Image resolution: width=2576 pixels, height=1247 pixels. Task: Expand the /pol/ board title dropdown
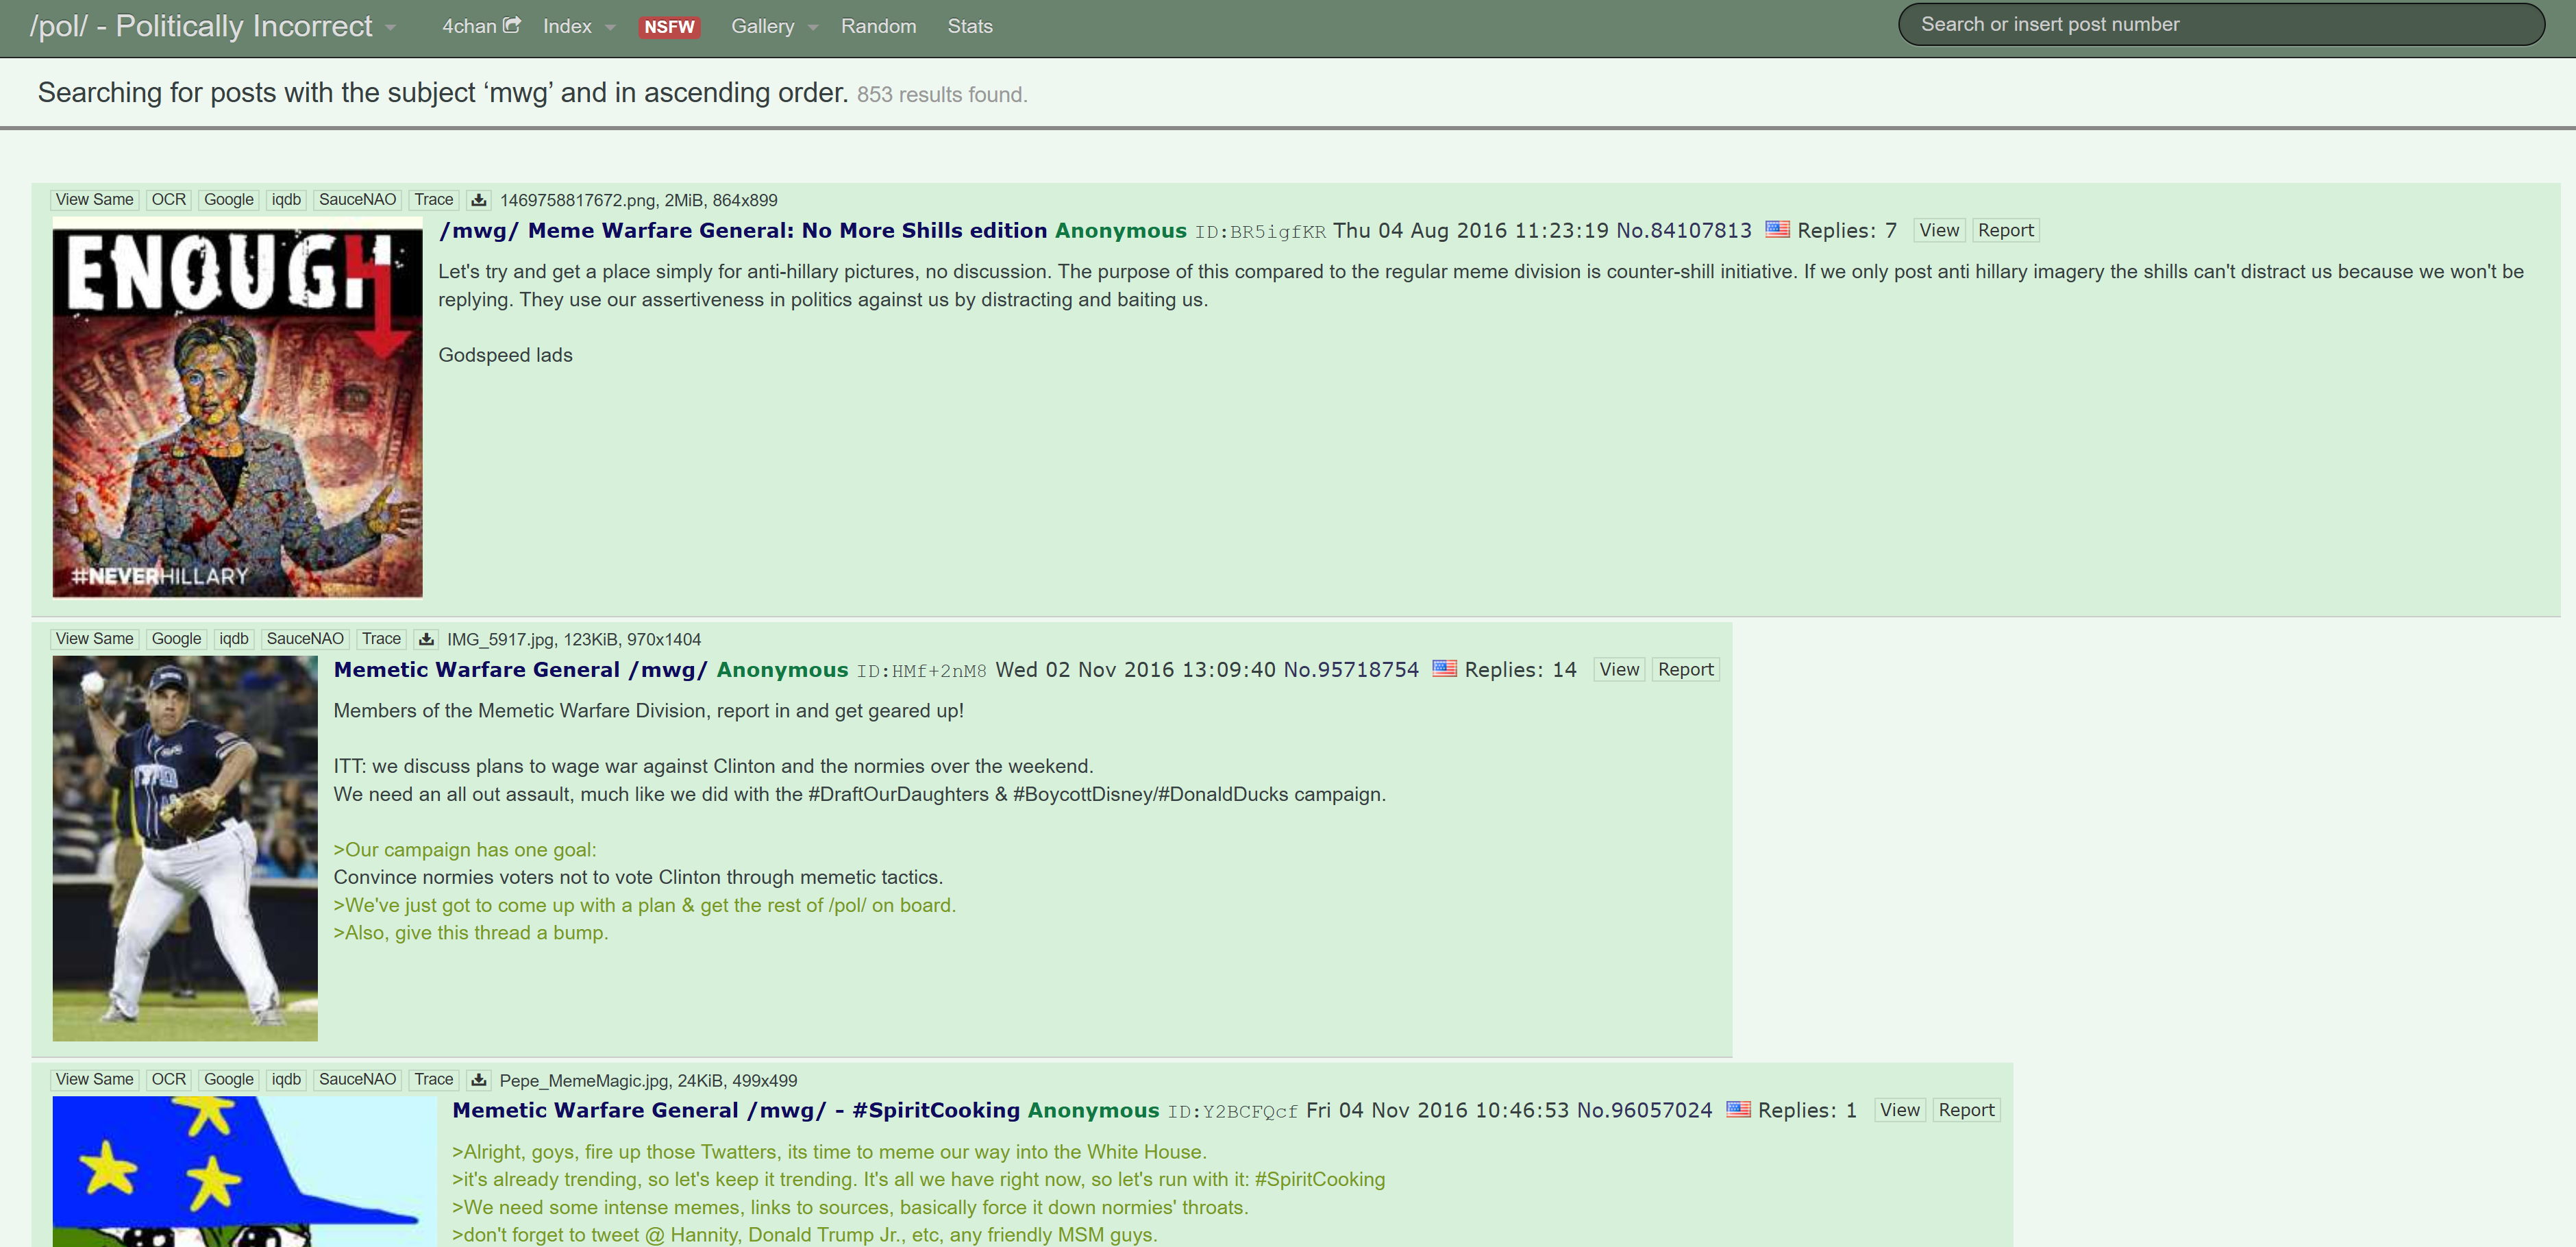pyautogui.click(x=391, y=27)
